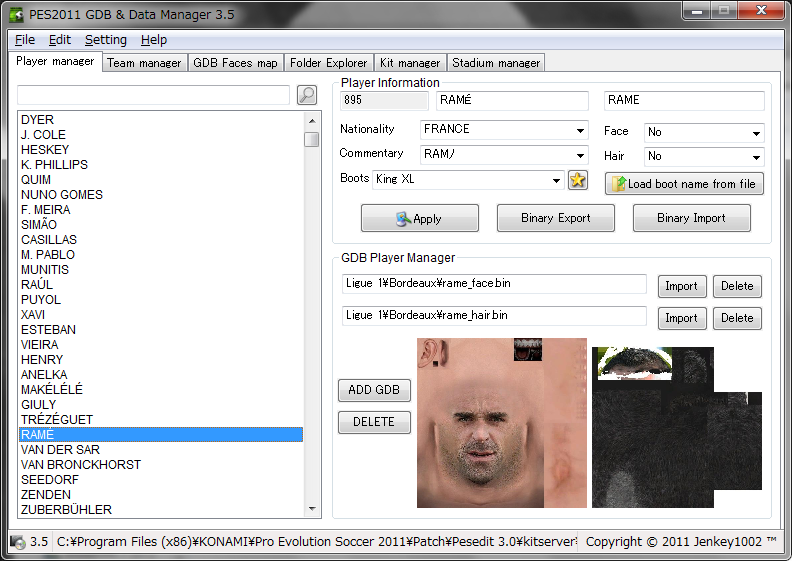Screen dimensions: 792x561
Task: Open the Commentary combo box
Action: (580, 155)
